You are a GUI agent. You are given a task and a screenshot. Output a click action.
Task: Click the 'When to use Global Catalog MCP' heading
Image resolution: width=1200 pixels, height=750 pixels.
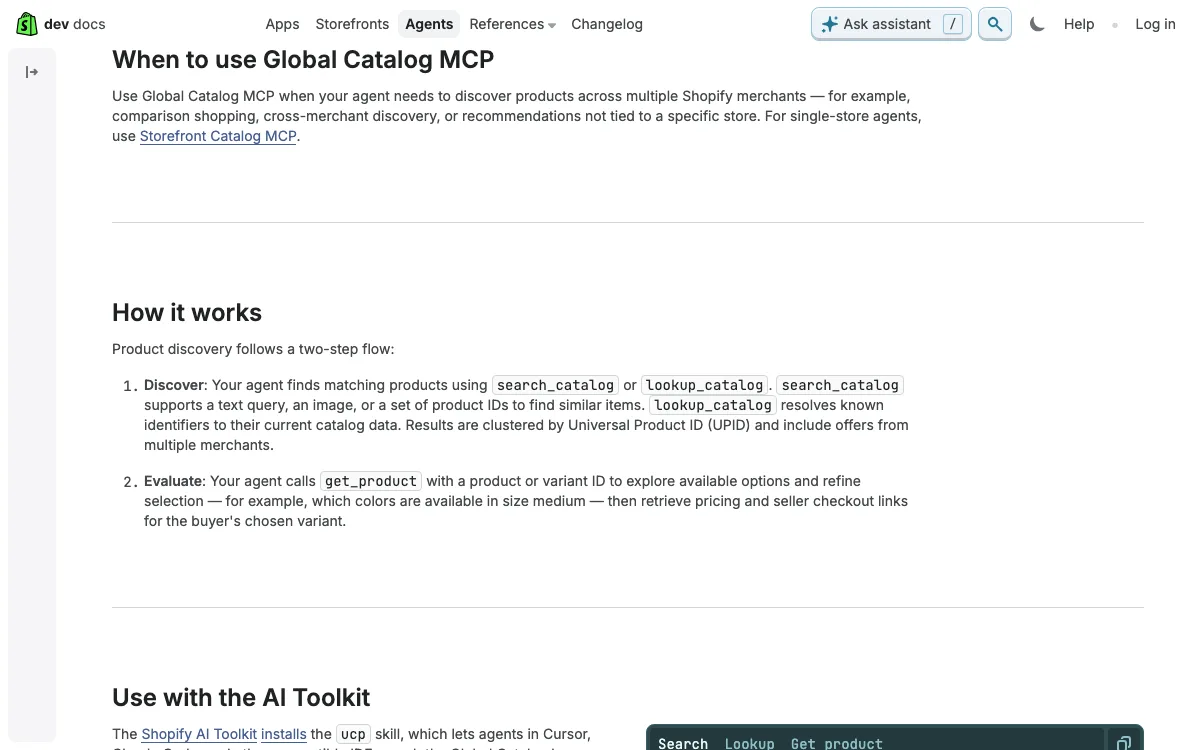303,60
